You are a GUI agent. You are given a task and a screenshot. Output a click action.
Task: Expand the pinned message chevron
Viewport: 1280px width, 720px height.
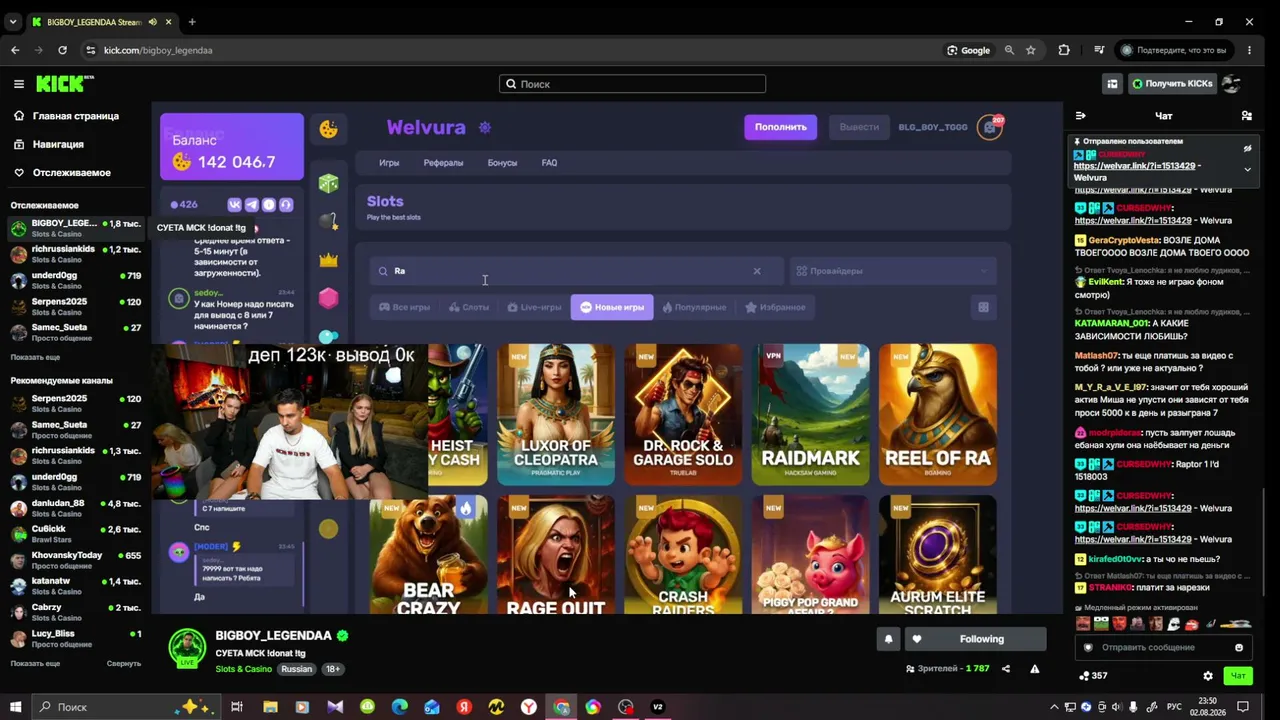[x=1247, y=170]
